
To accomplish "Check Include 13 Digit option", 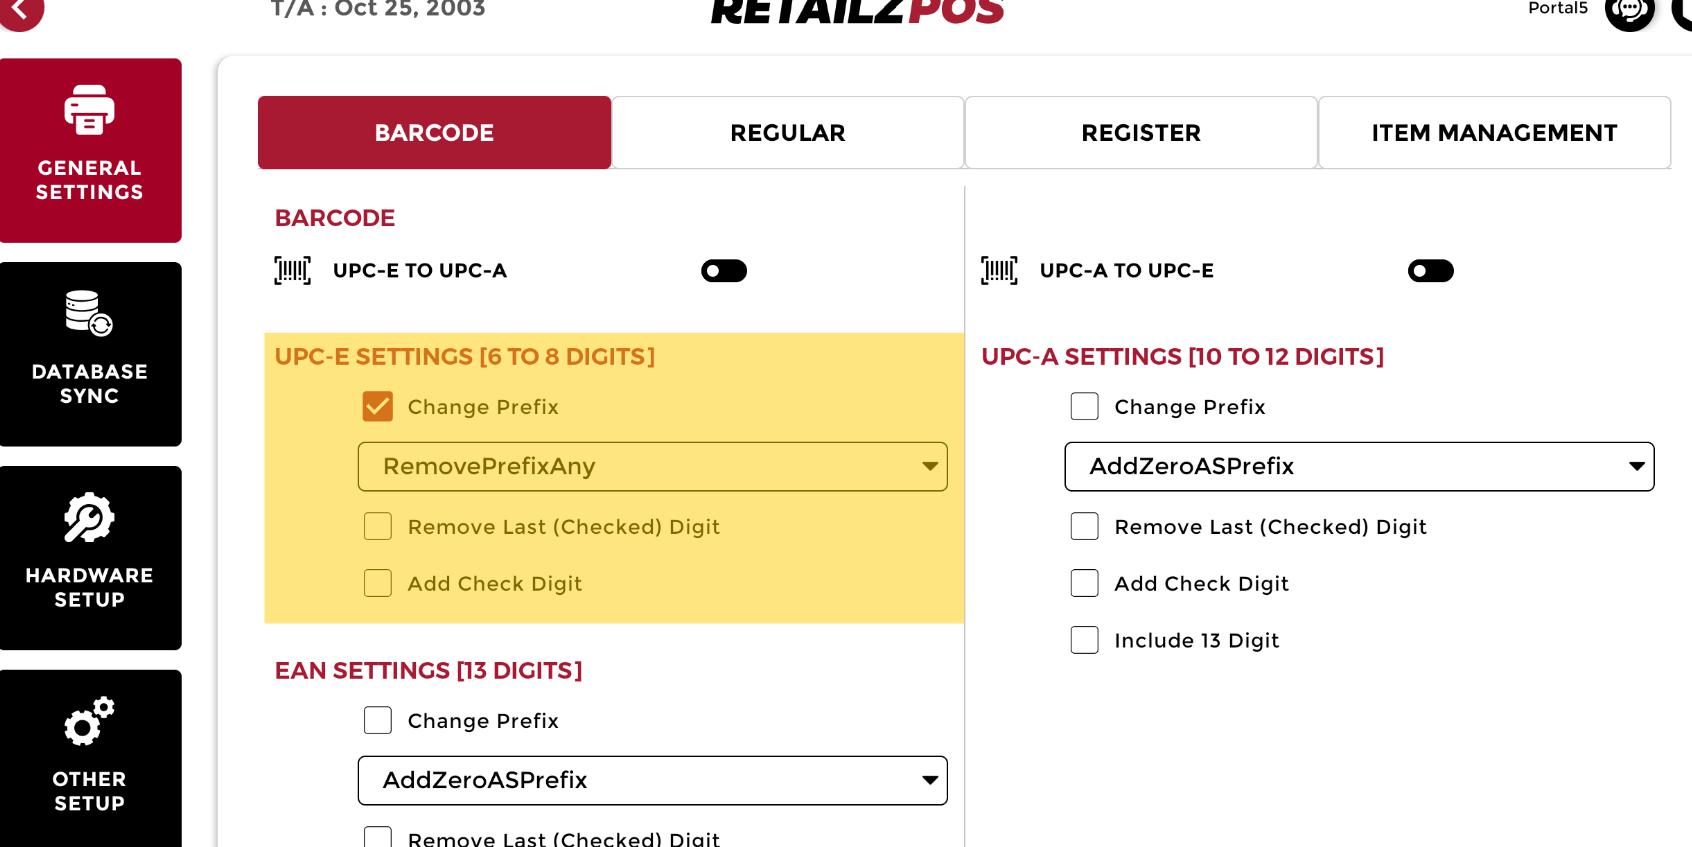I will [x=1085, y=640].
